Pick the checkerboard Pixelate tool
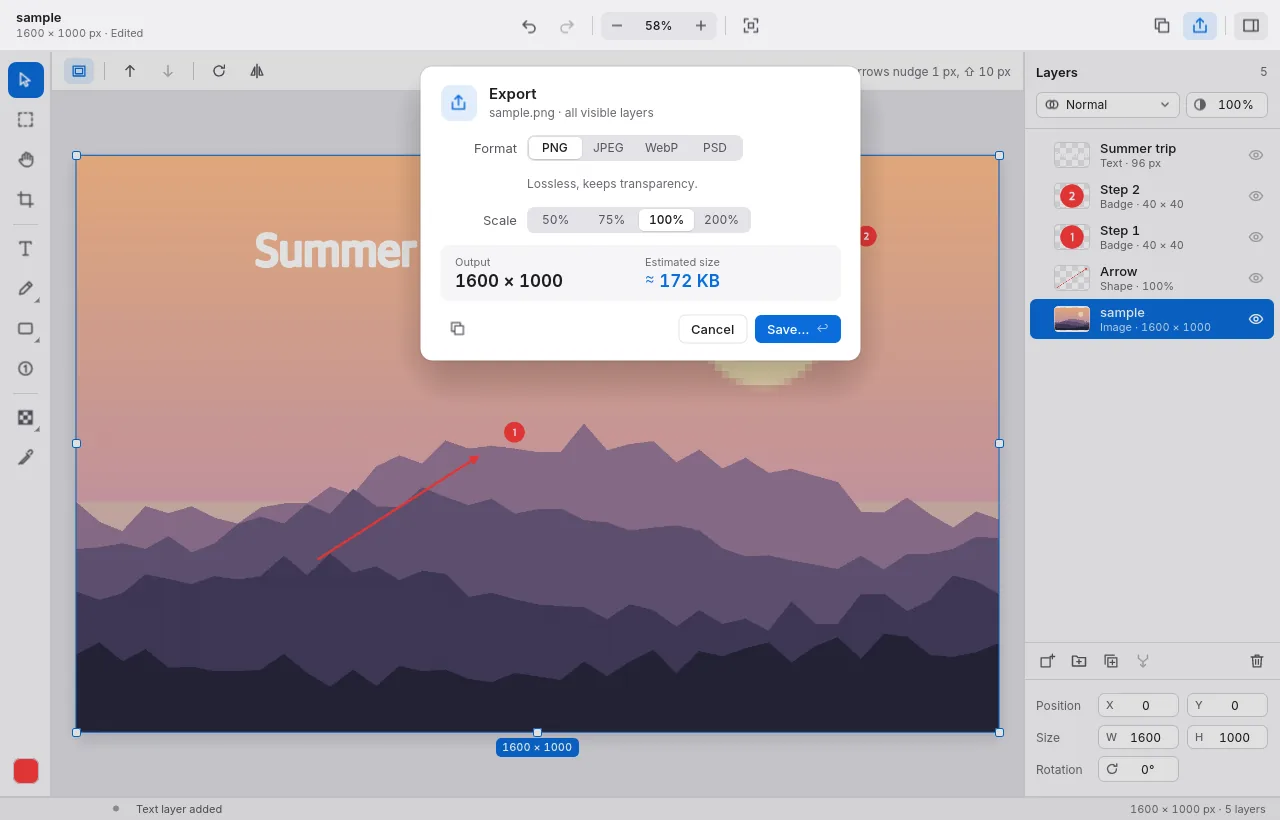Screen dimensions: 1280x820 pyautogui.click(x=26, y=418)
